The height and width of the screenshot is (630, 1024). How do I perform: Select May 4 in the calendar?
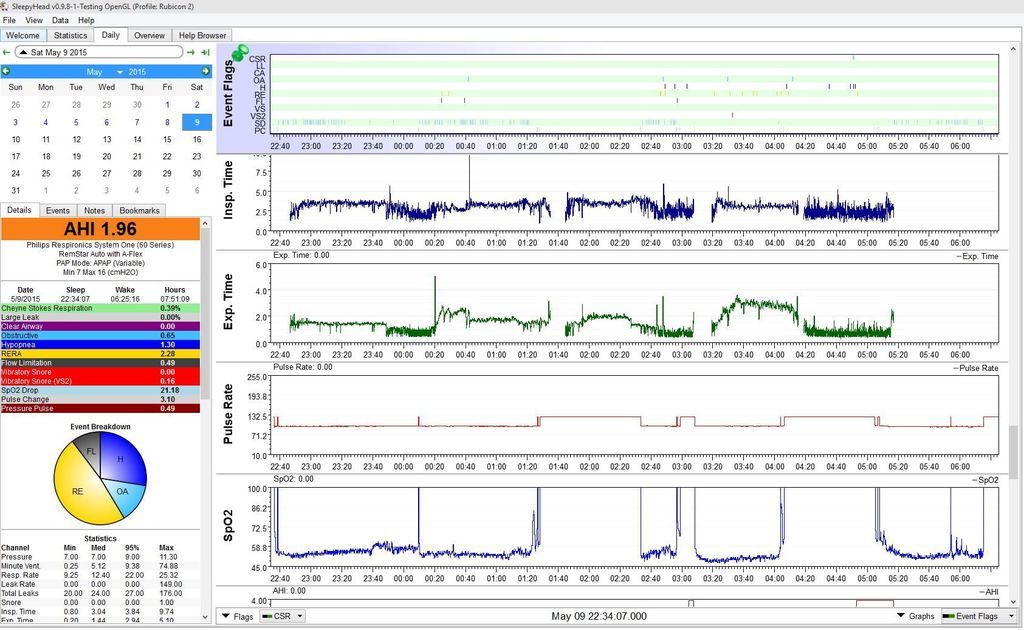pos(46,122)
